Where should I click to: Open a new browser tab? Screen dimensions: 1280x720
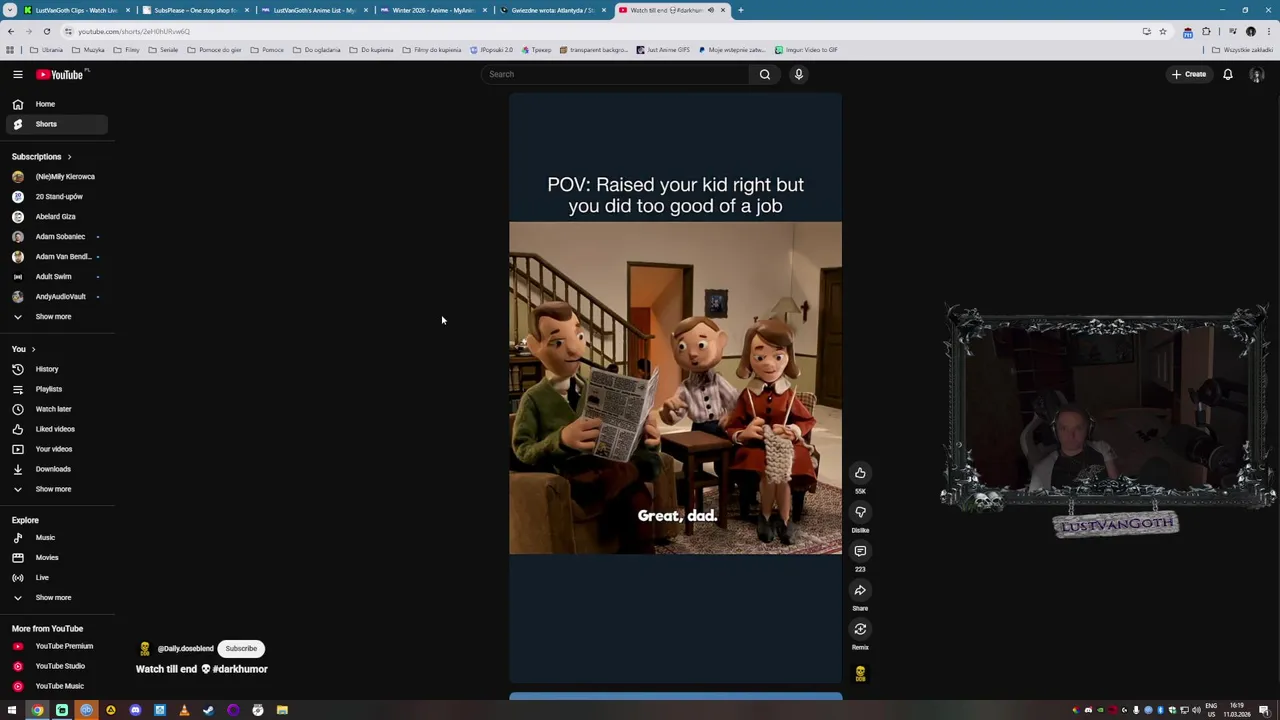740,10
